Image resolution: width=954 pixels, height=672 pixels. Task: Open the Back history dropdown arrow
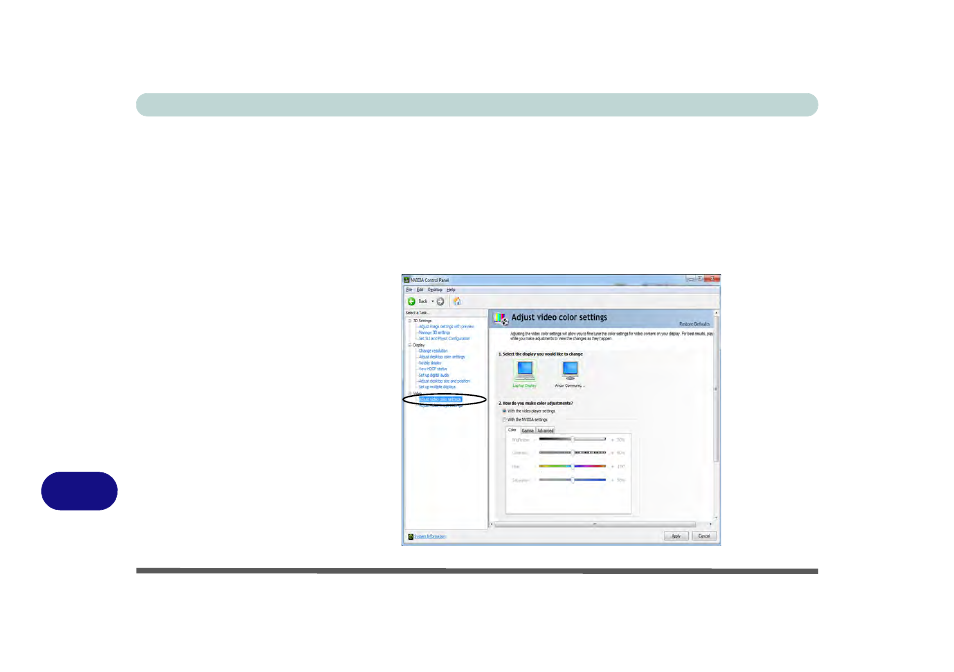[433, 302]
